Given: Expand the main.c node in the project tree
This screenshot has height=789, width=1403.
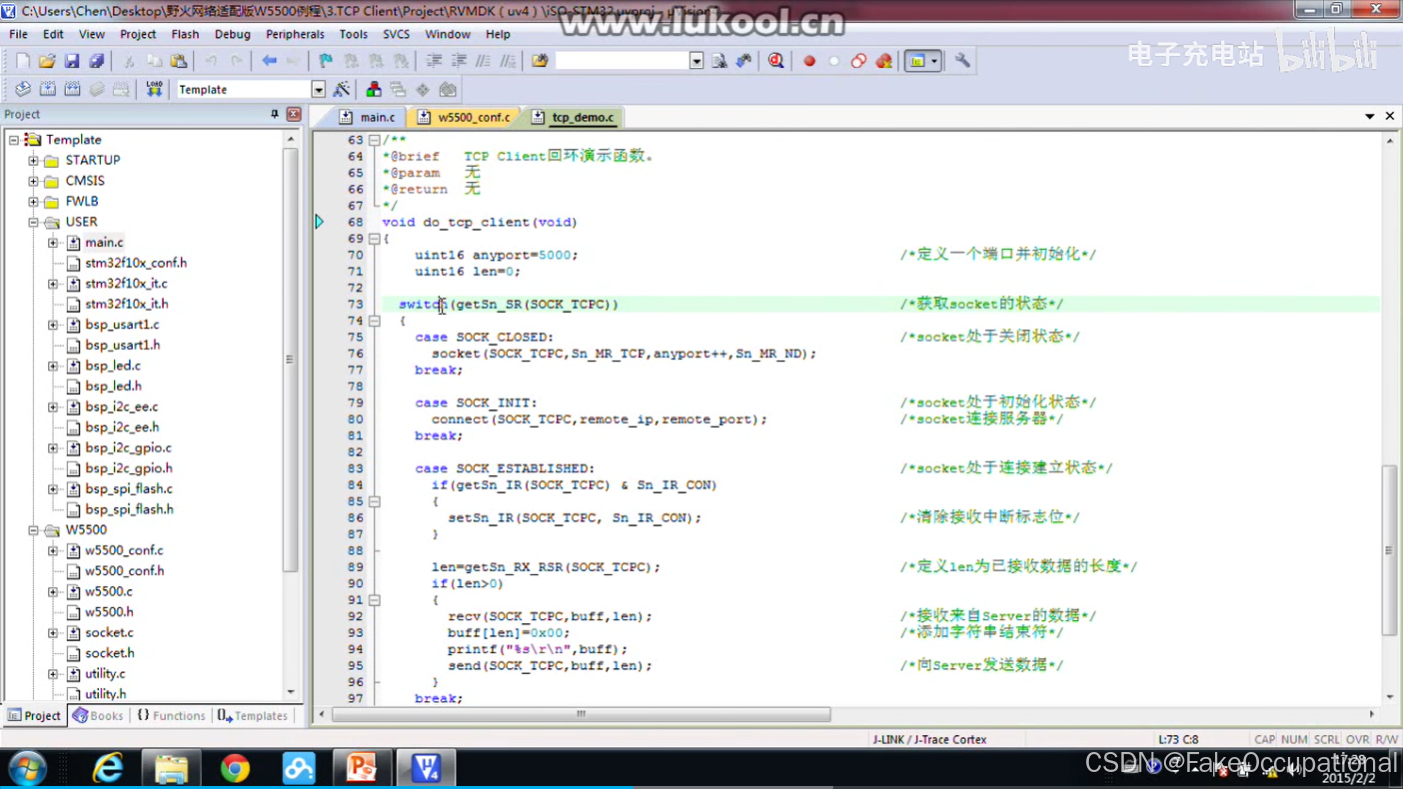Looking at the screenshot, I should 53,242.
